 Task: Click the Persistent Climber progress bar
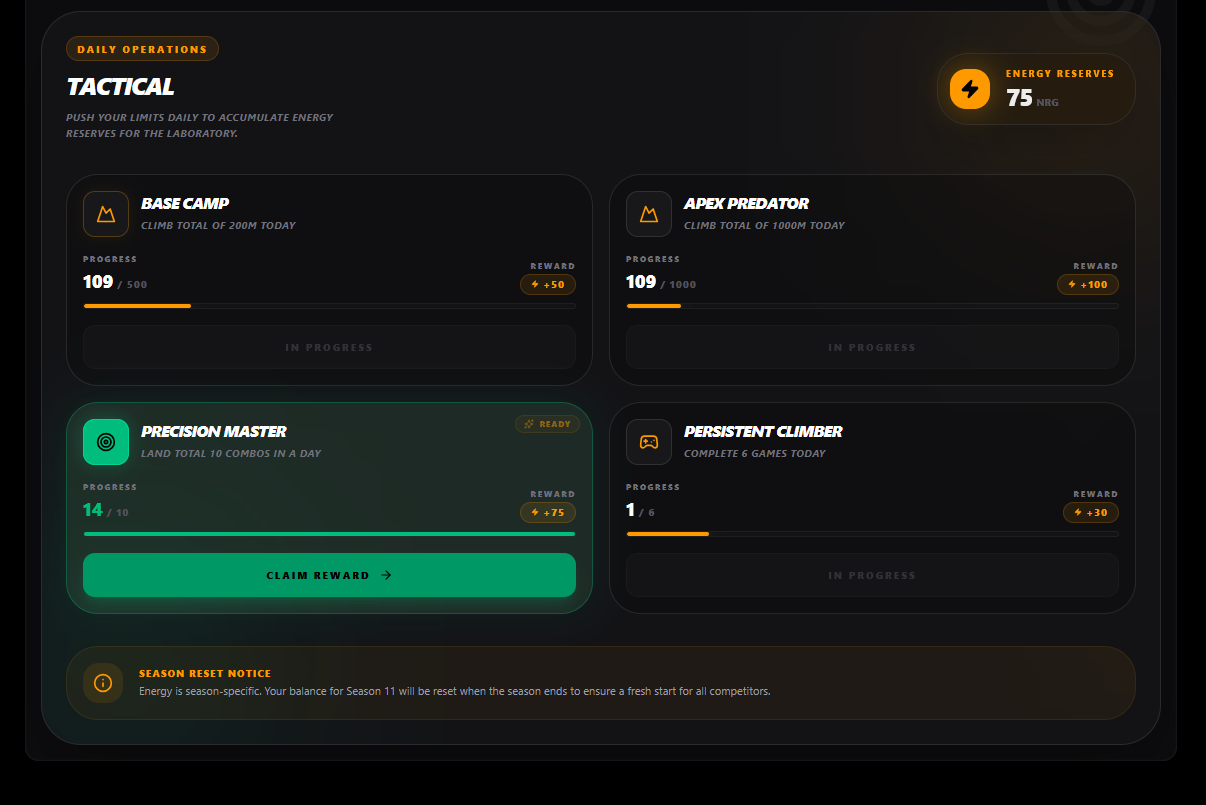tap(872, 534)
